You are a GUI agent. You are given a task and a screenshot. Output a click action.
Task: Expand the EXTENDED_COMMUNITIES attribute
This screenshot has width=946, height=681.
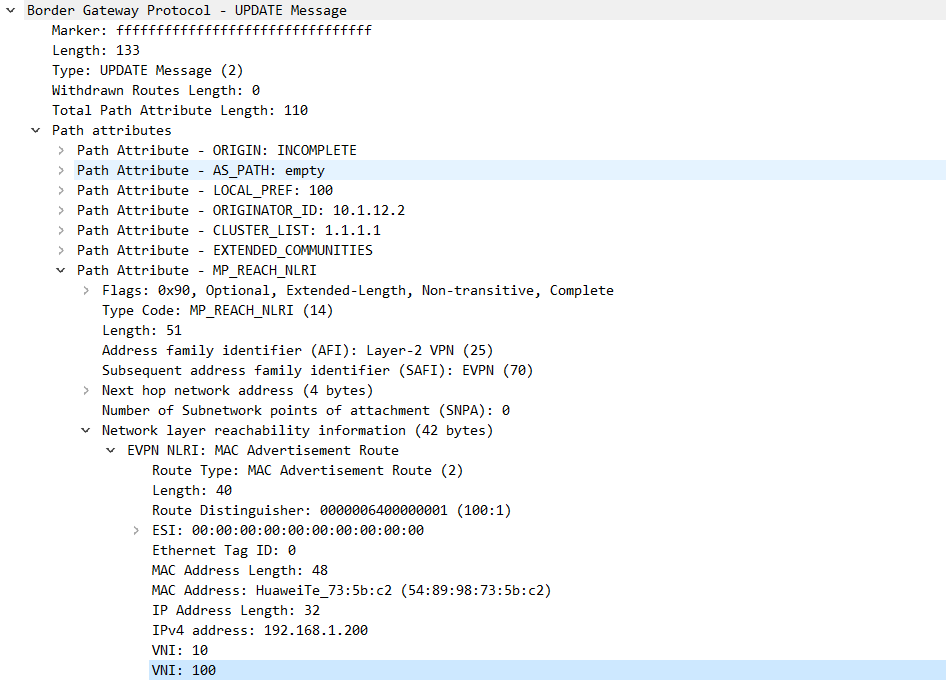[61, 251]
